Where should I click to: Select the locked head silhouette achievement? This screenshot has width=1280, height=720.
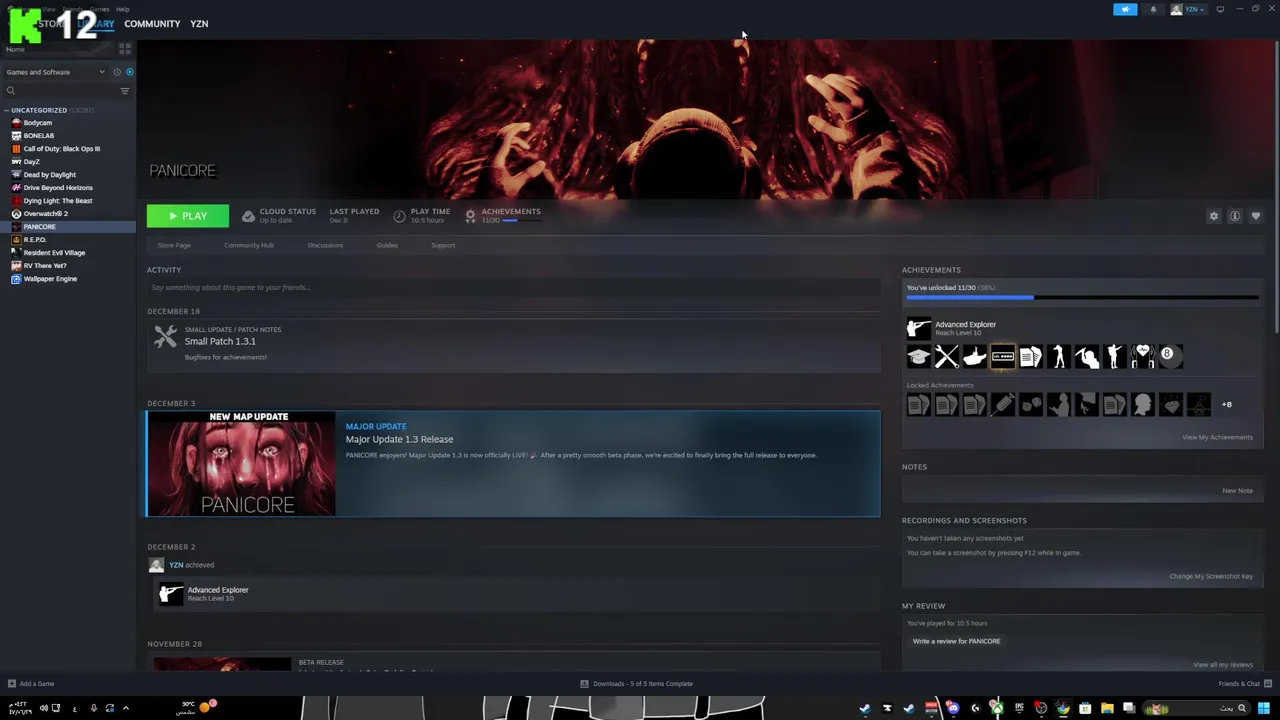1142,404
